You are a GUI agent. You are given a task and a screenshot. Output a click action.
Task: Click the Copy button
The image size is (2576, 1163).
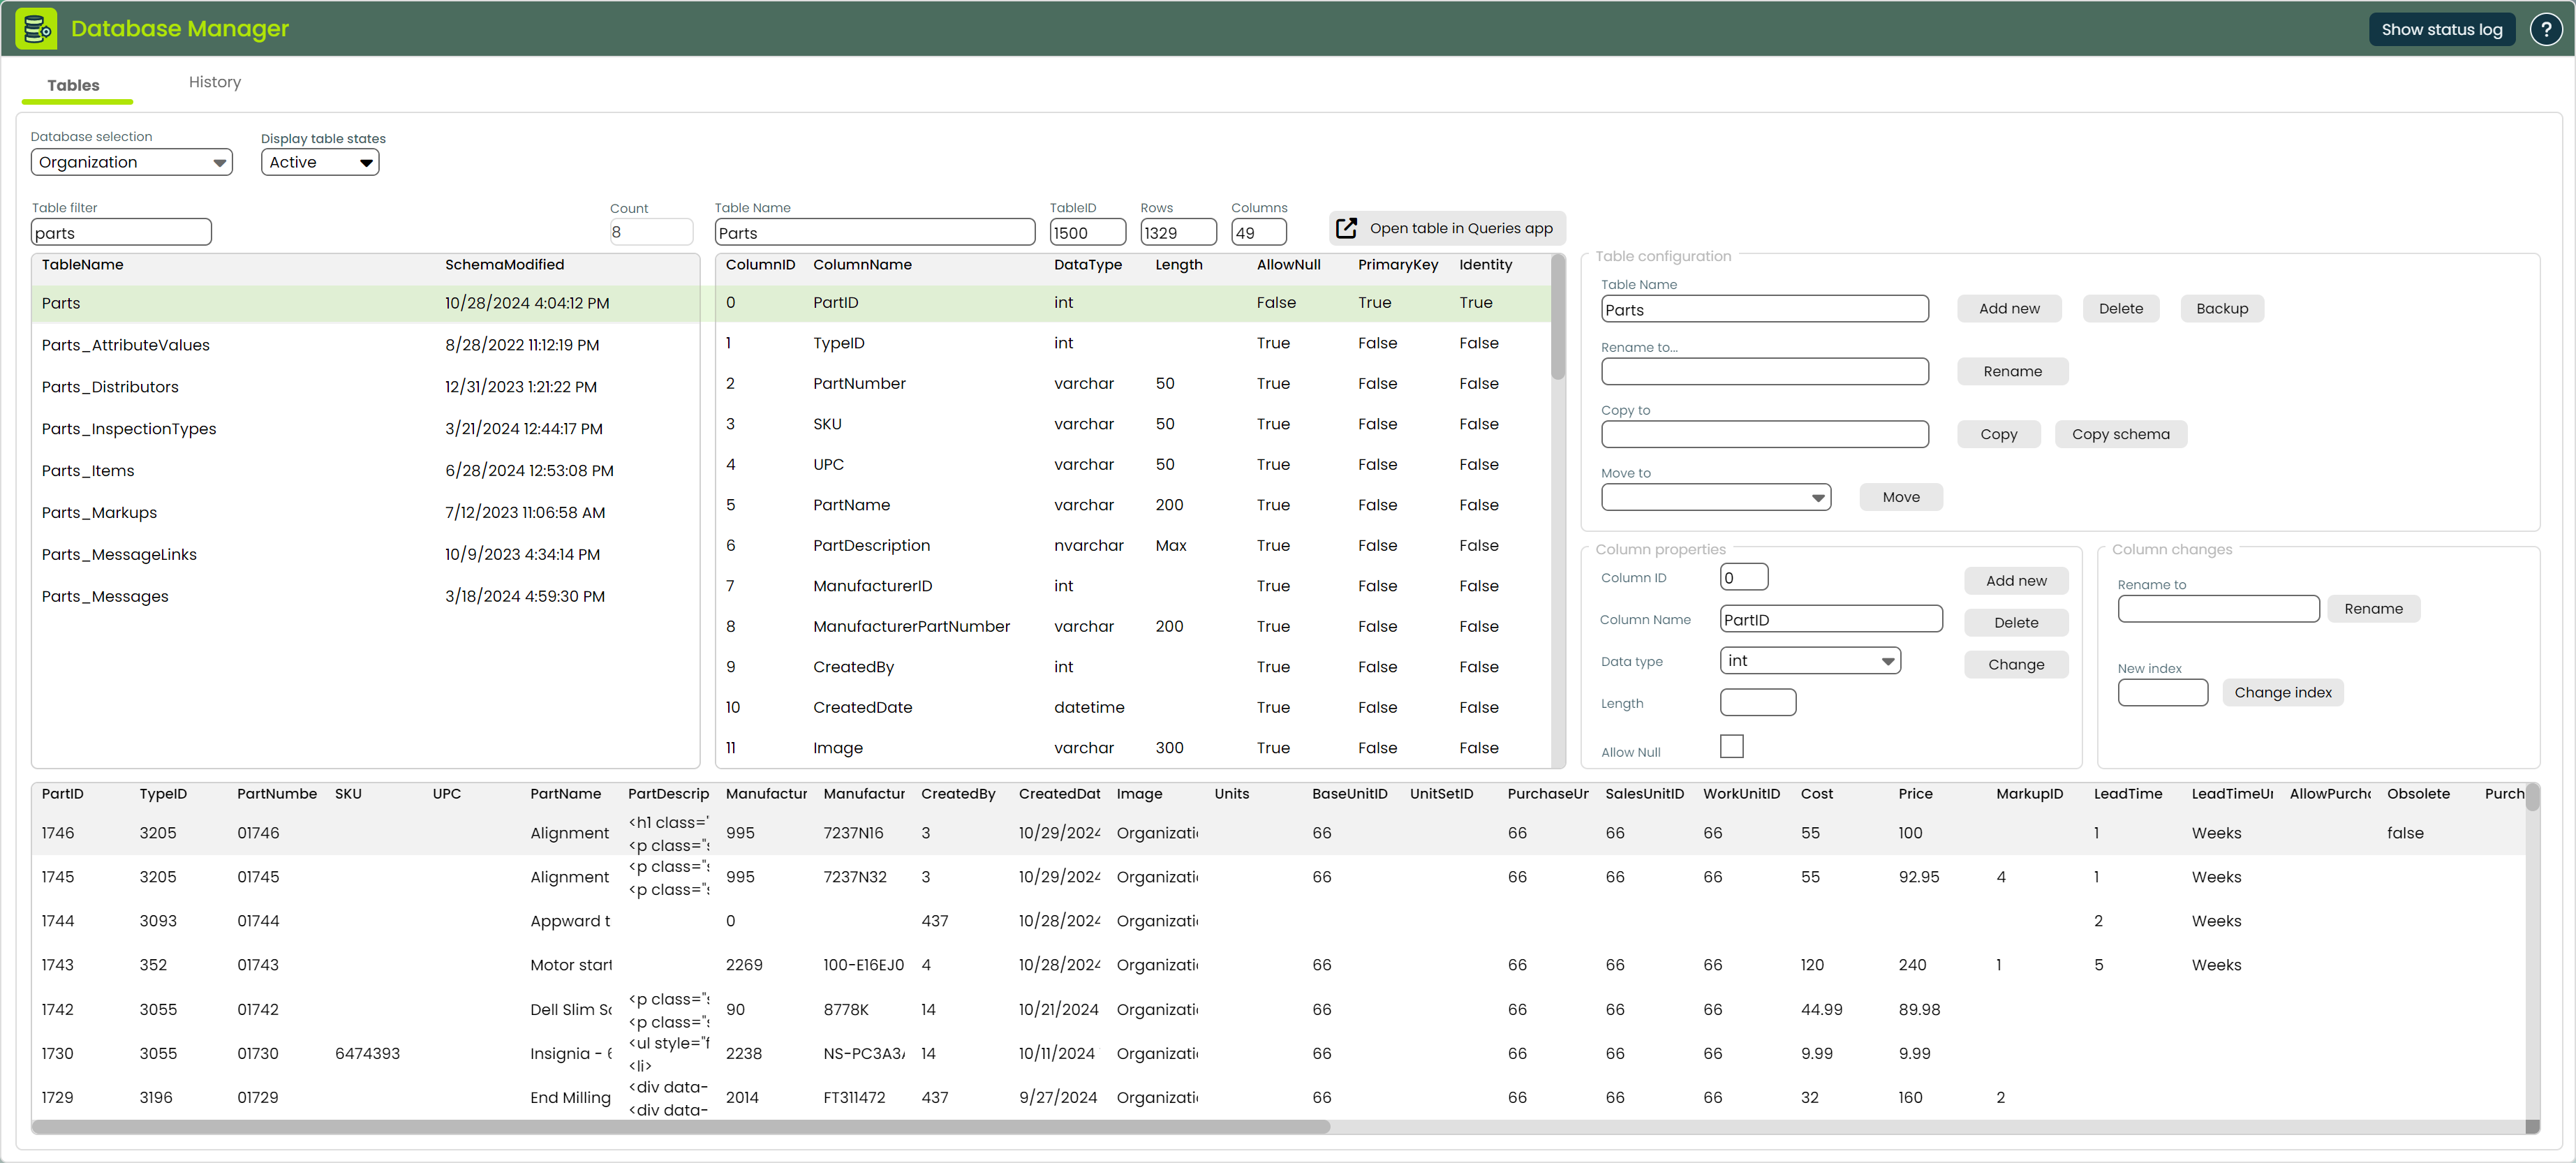pos(1998,434)
